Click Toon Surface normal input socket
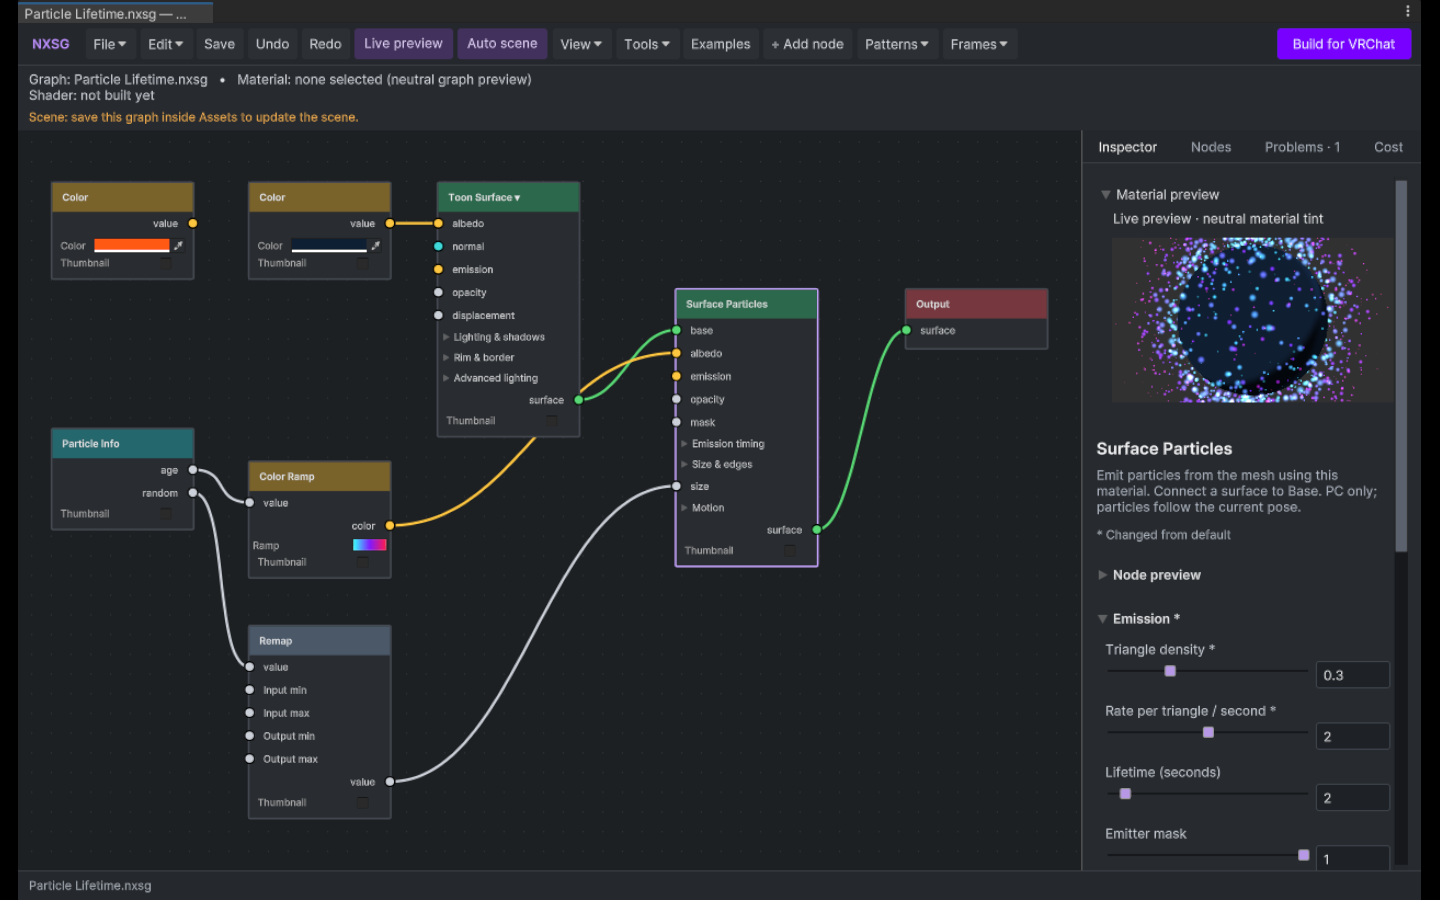The image size is (1440, 900). pos(438,246)
